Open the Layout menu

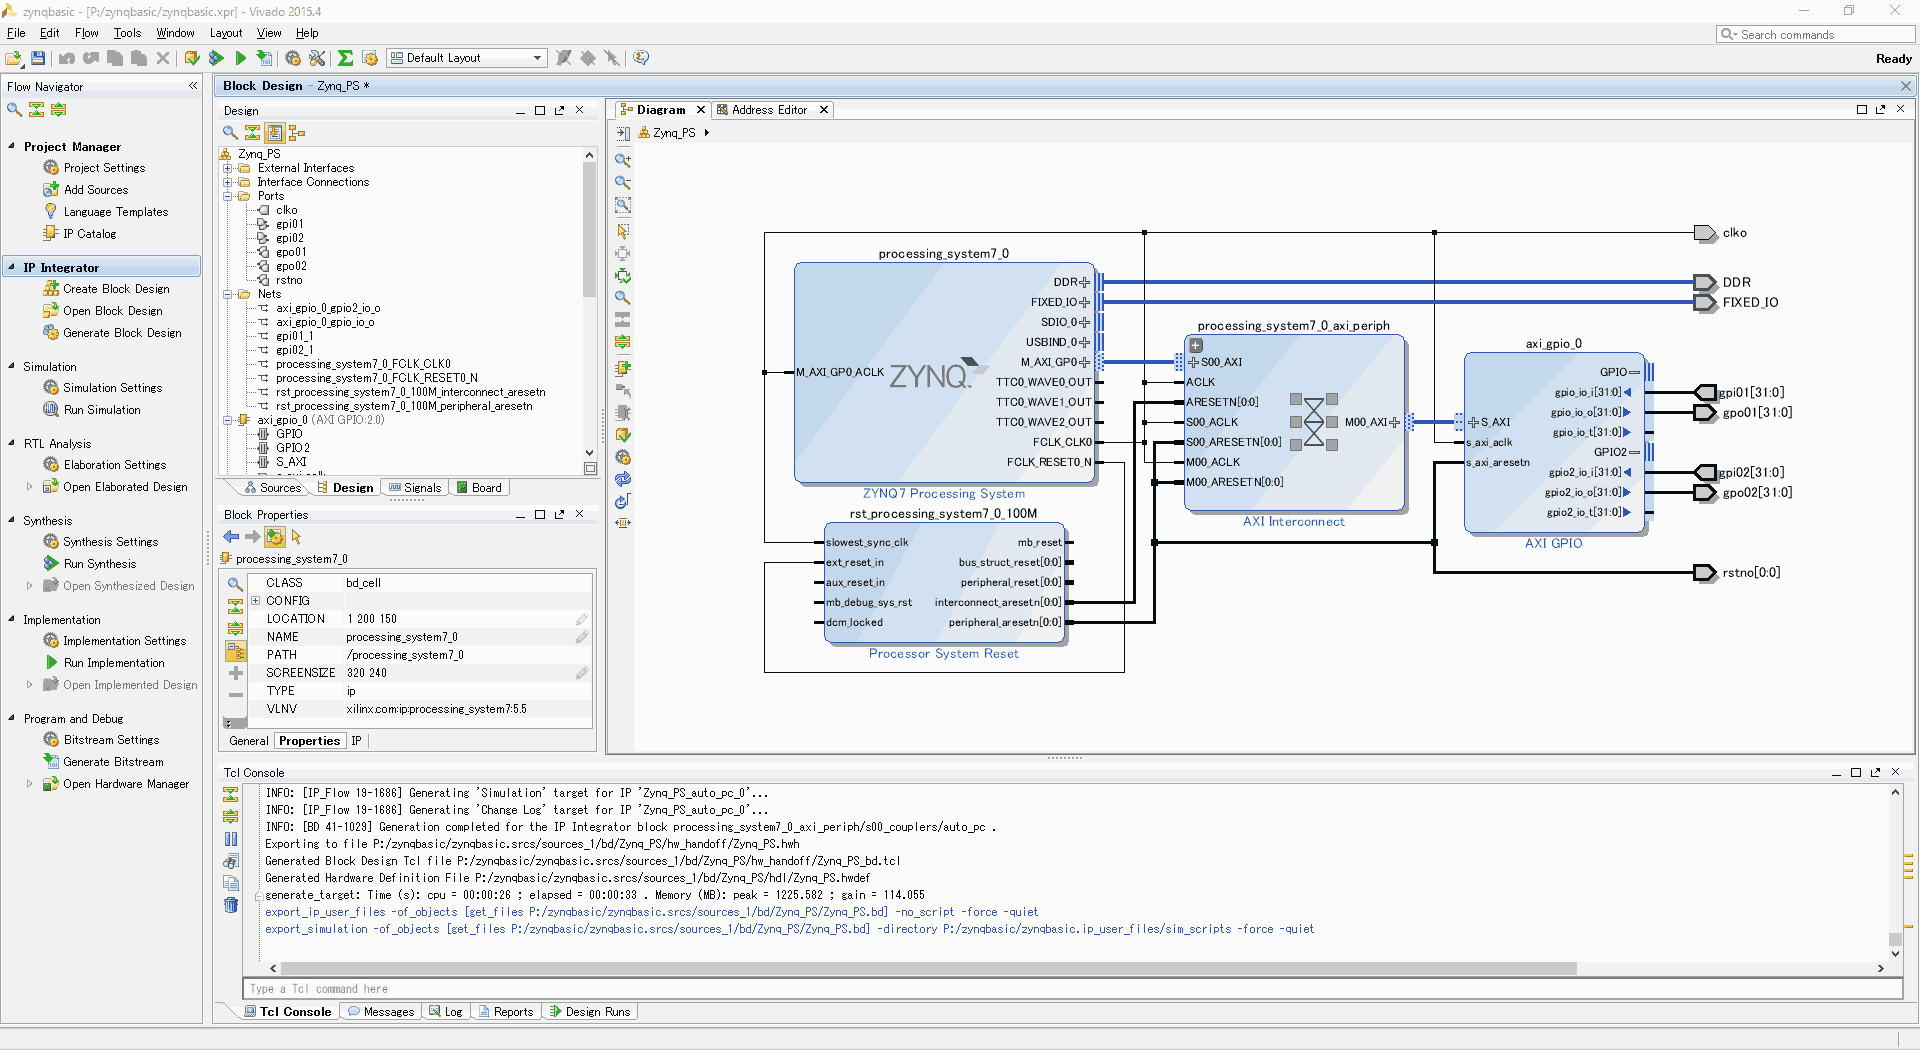tap(226, 33)
